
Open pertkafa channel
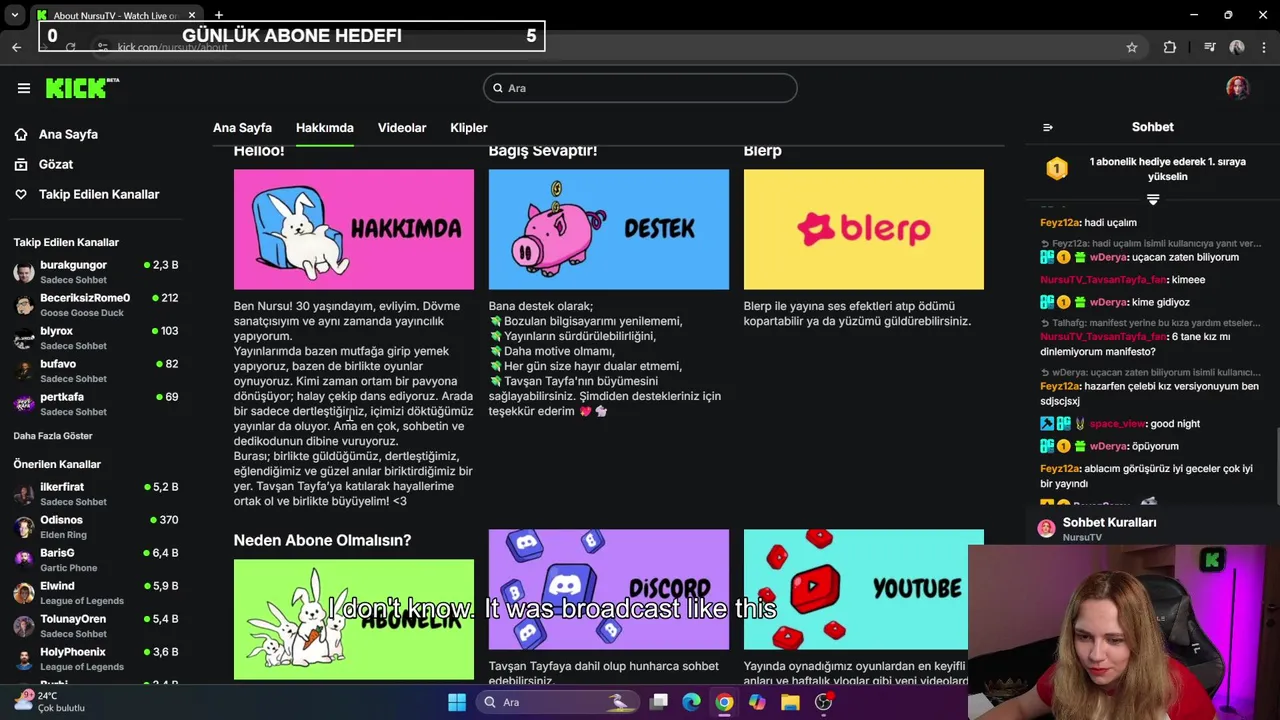pyautogui.click(x=96, y=404)
